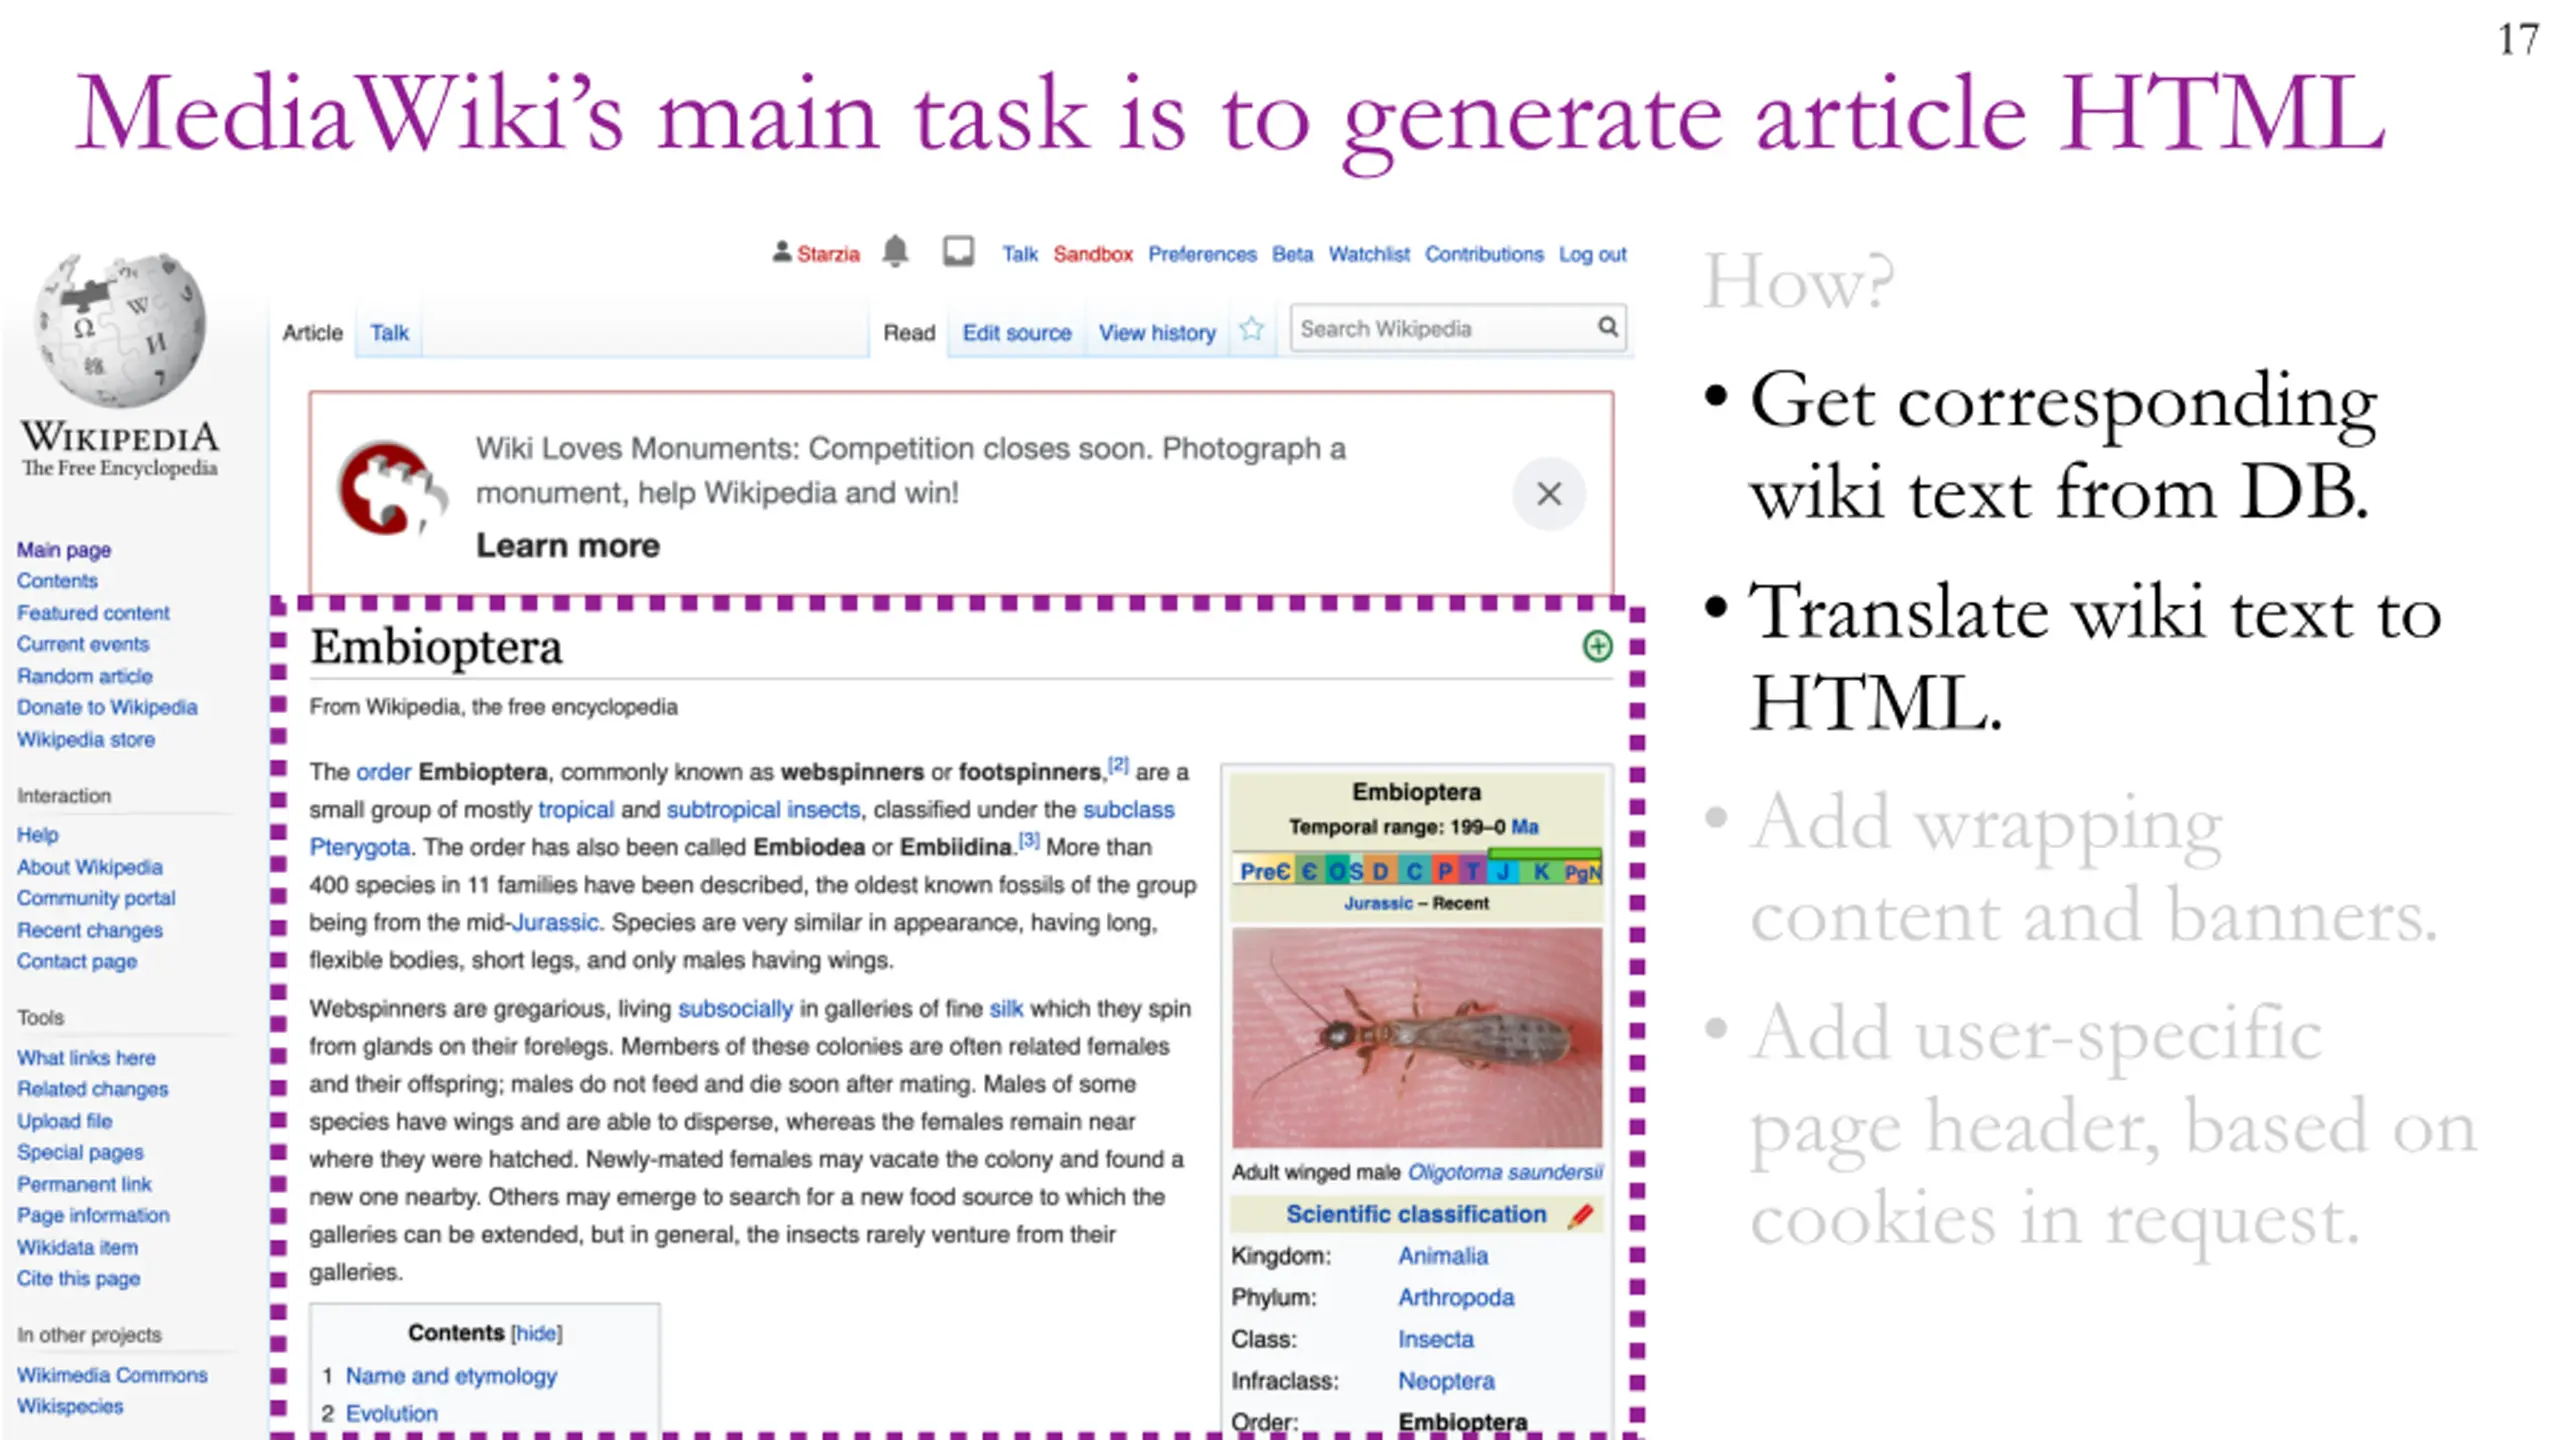The height and width of the screenshot is (1440, 2560).
Task: Open Preferences in the top bar
Action: [1202, 254]
